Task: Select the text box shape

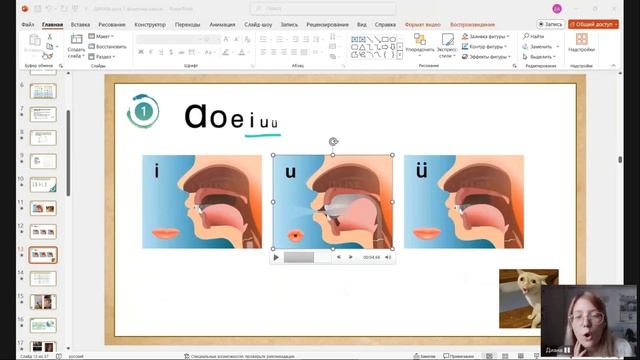Action: tap(354, 40)
